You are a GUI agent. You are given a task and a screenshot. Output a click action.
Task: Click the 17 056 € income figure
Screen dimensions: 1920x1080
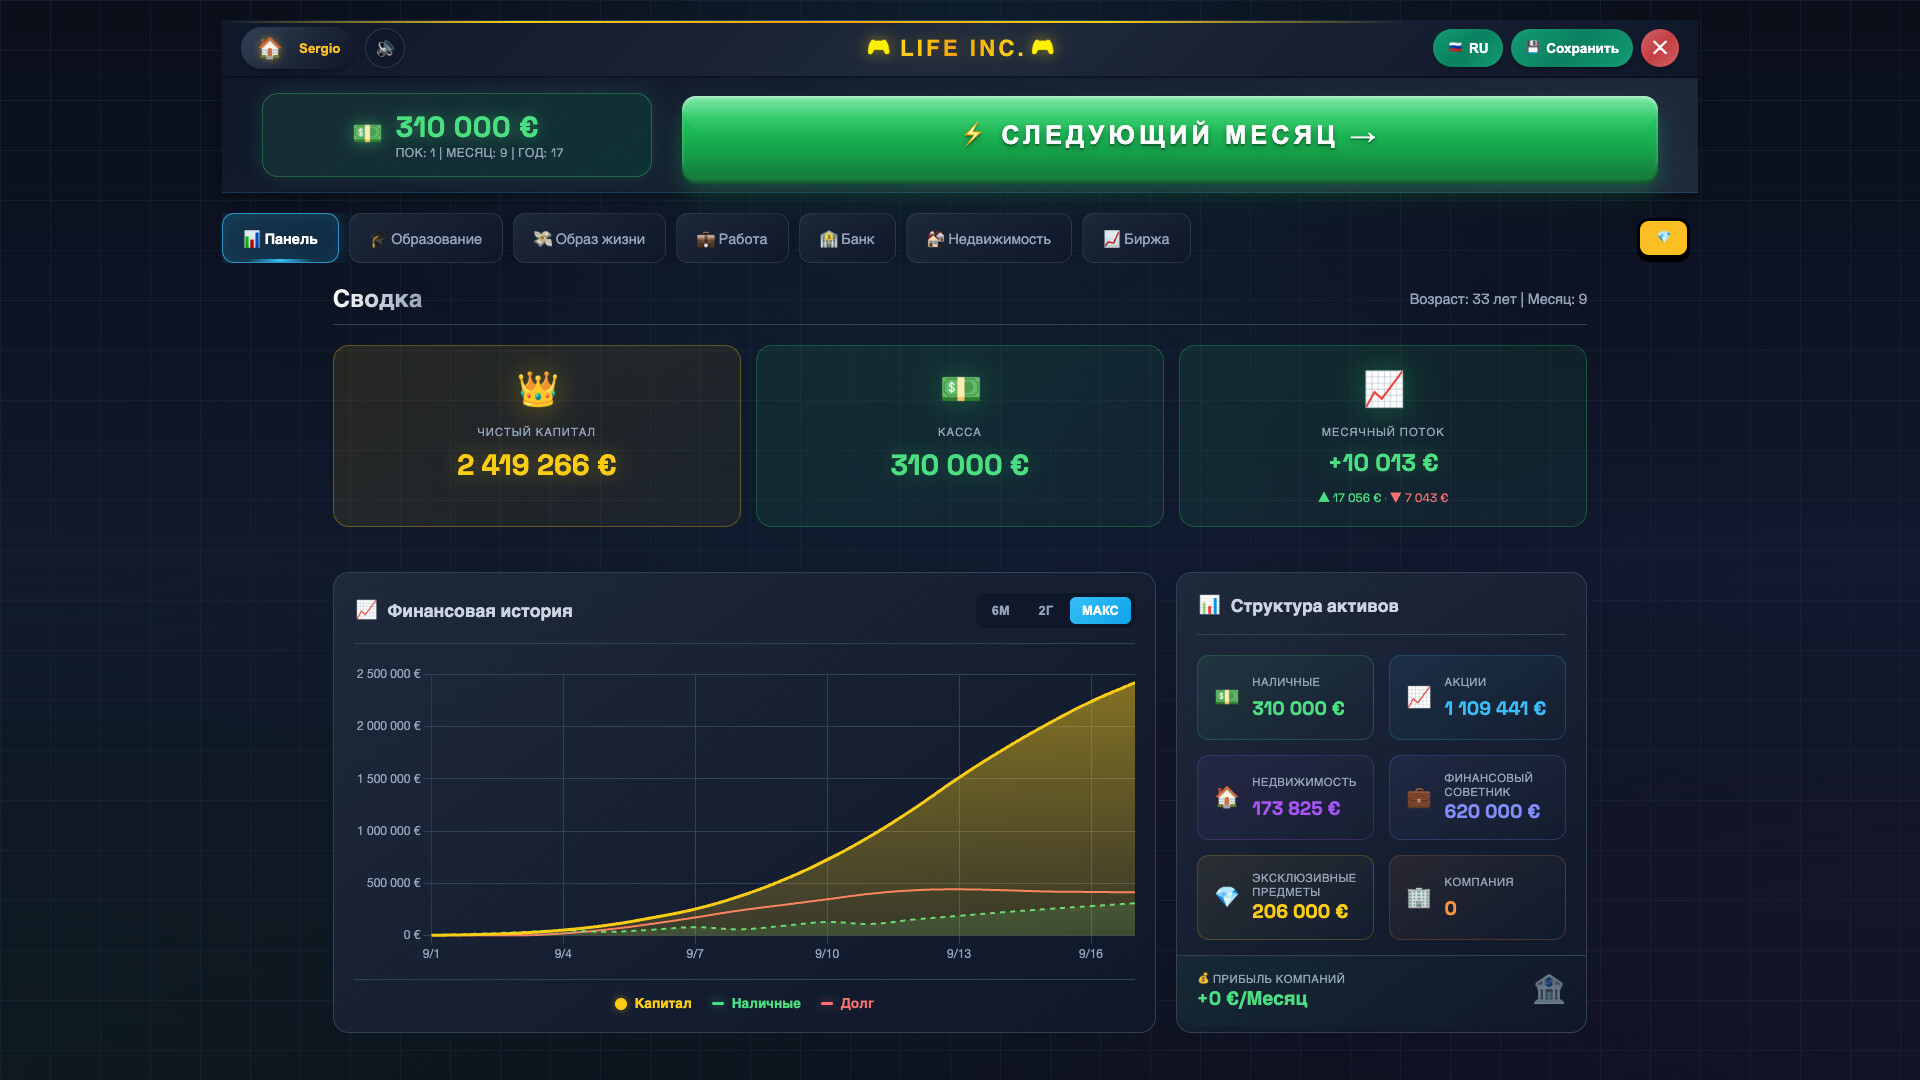point(1350,497)
